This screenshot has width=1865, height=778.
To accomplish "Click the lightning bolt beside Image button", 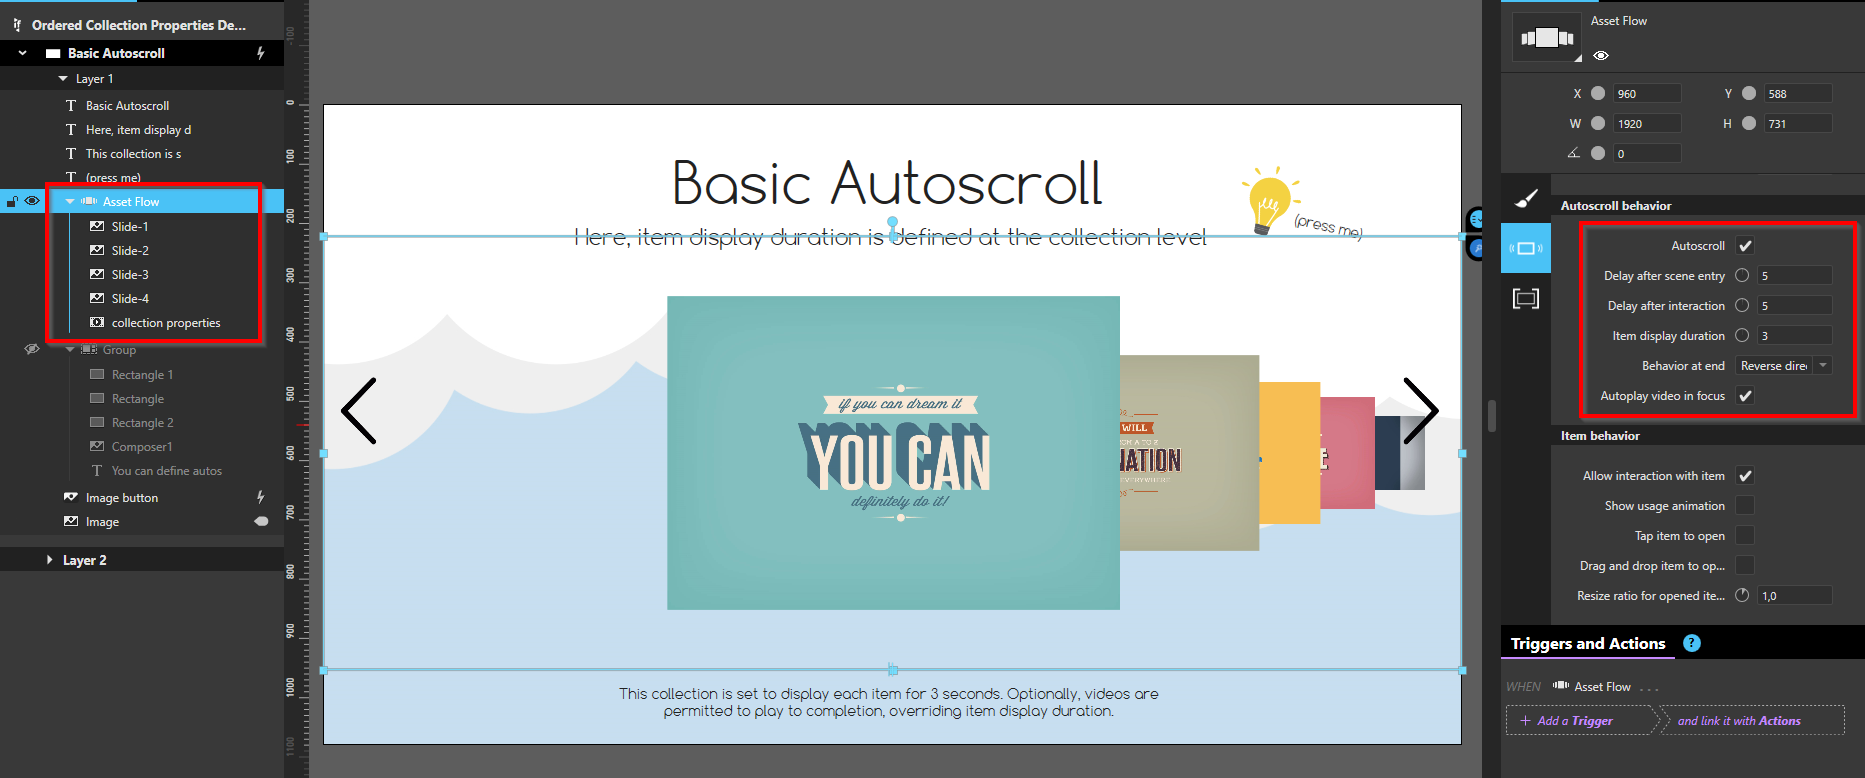I will 261,497.
